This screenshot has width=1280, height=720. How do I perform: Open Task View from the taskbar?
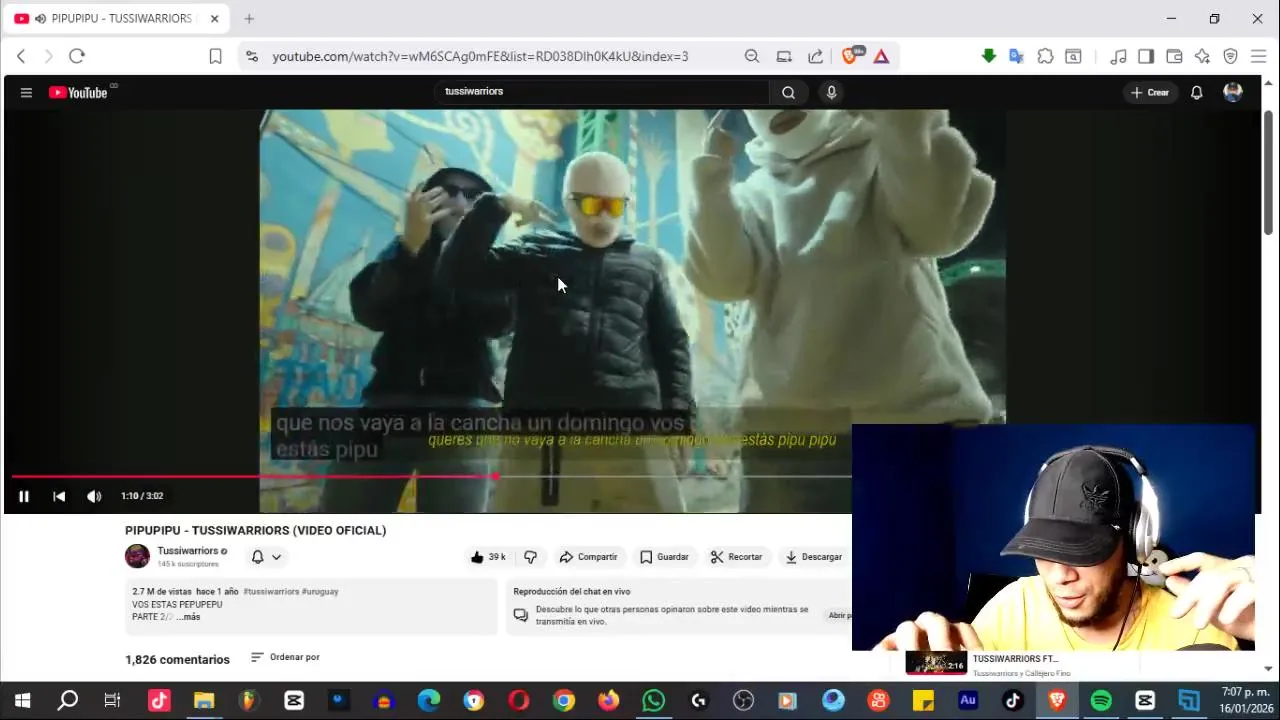tap(112, 701)
